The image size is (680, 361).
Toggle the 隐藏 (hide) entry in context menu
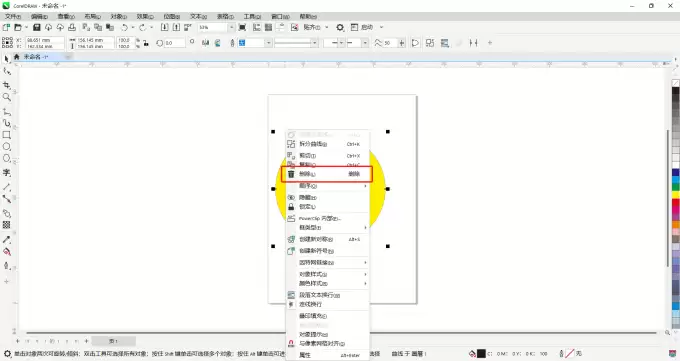click(x=327, y=197)
